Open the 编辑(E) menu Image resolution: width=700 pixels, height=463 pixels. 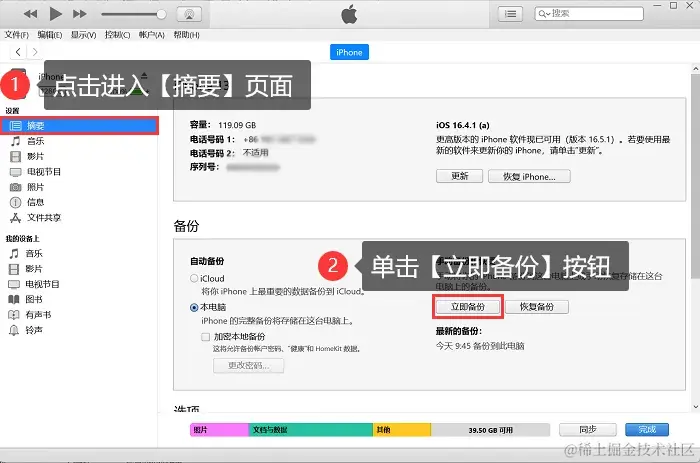(x=50, y=35)
